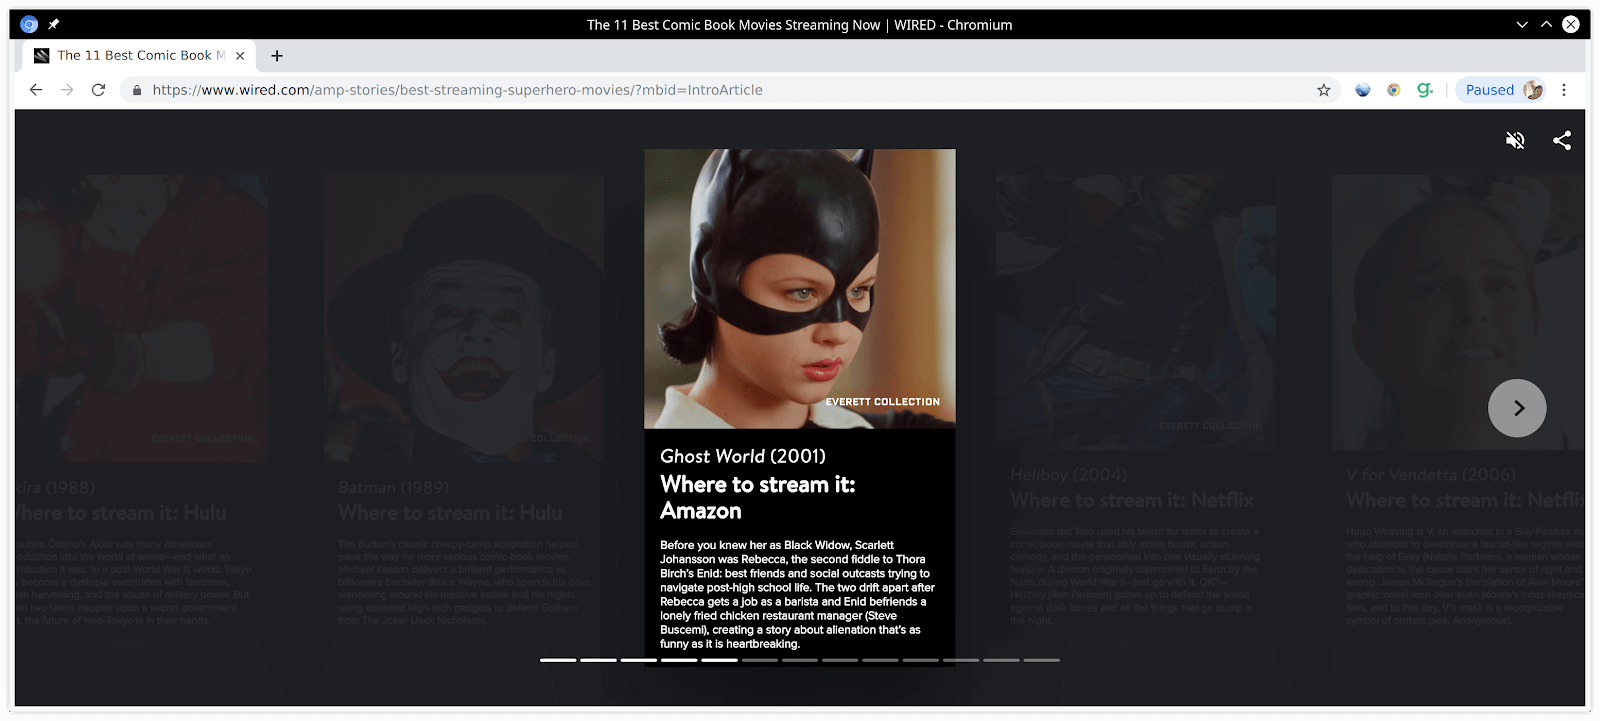Click 'Where to stream it: Amazon' heading
Image resolution: width=1600 pixels, height=721 pixels.
point(758,497)
